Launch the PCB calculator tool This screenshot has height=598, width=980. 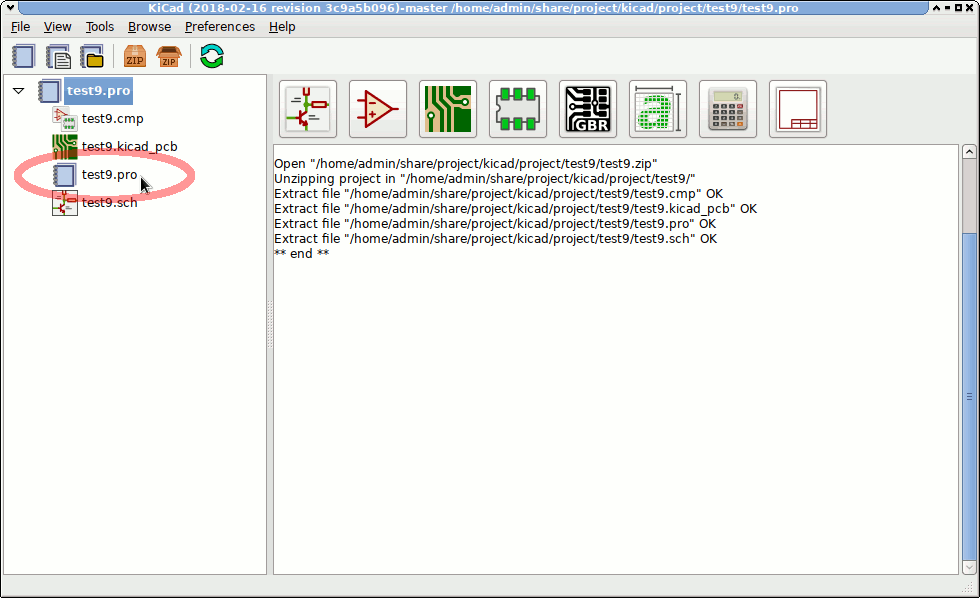[727, 109]
